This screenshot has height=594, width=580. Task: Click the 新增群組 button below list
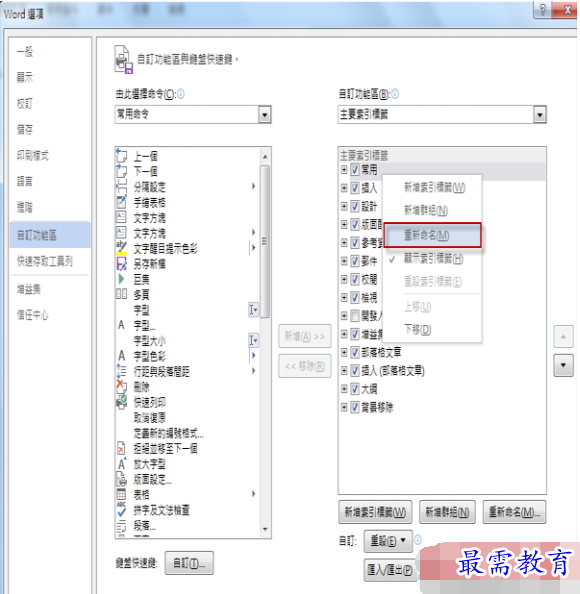[447, 512]
